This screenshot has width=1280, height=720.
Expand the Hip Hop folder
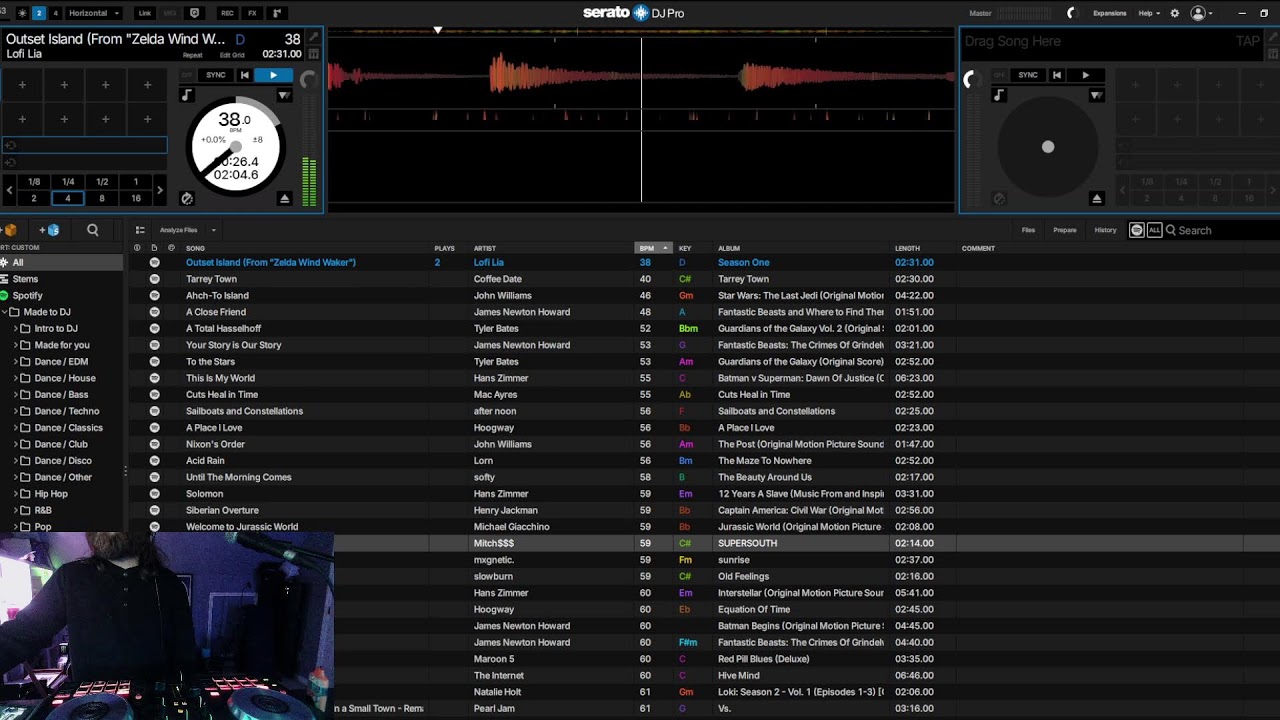tap(16, 493)
